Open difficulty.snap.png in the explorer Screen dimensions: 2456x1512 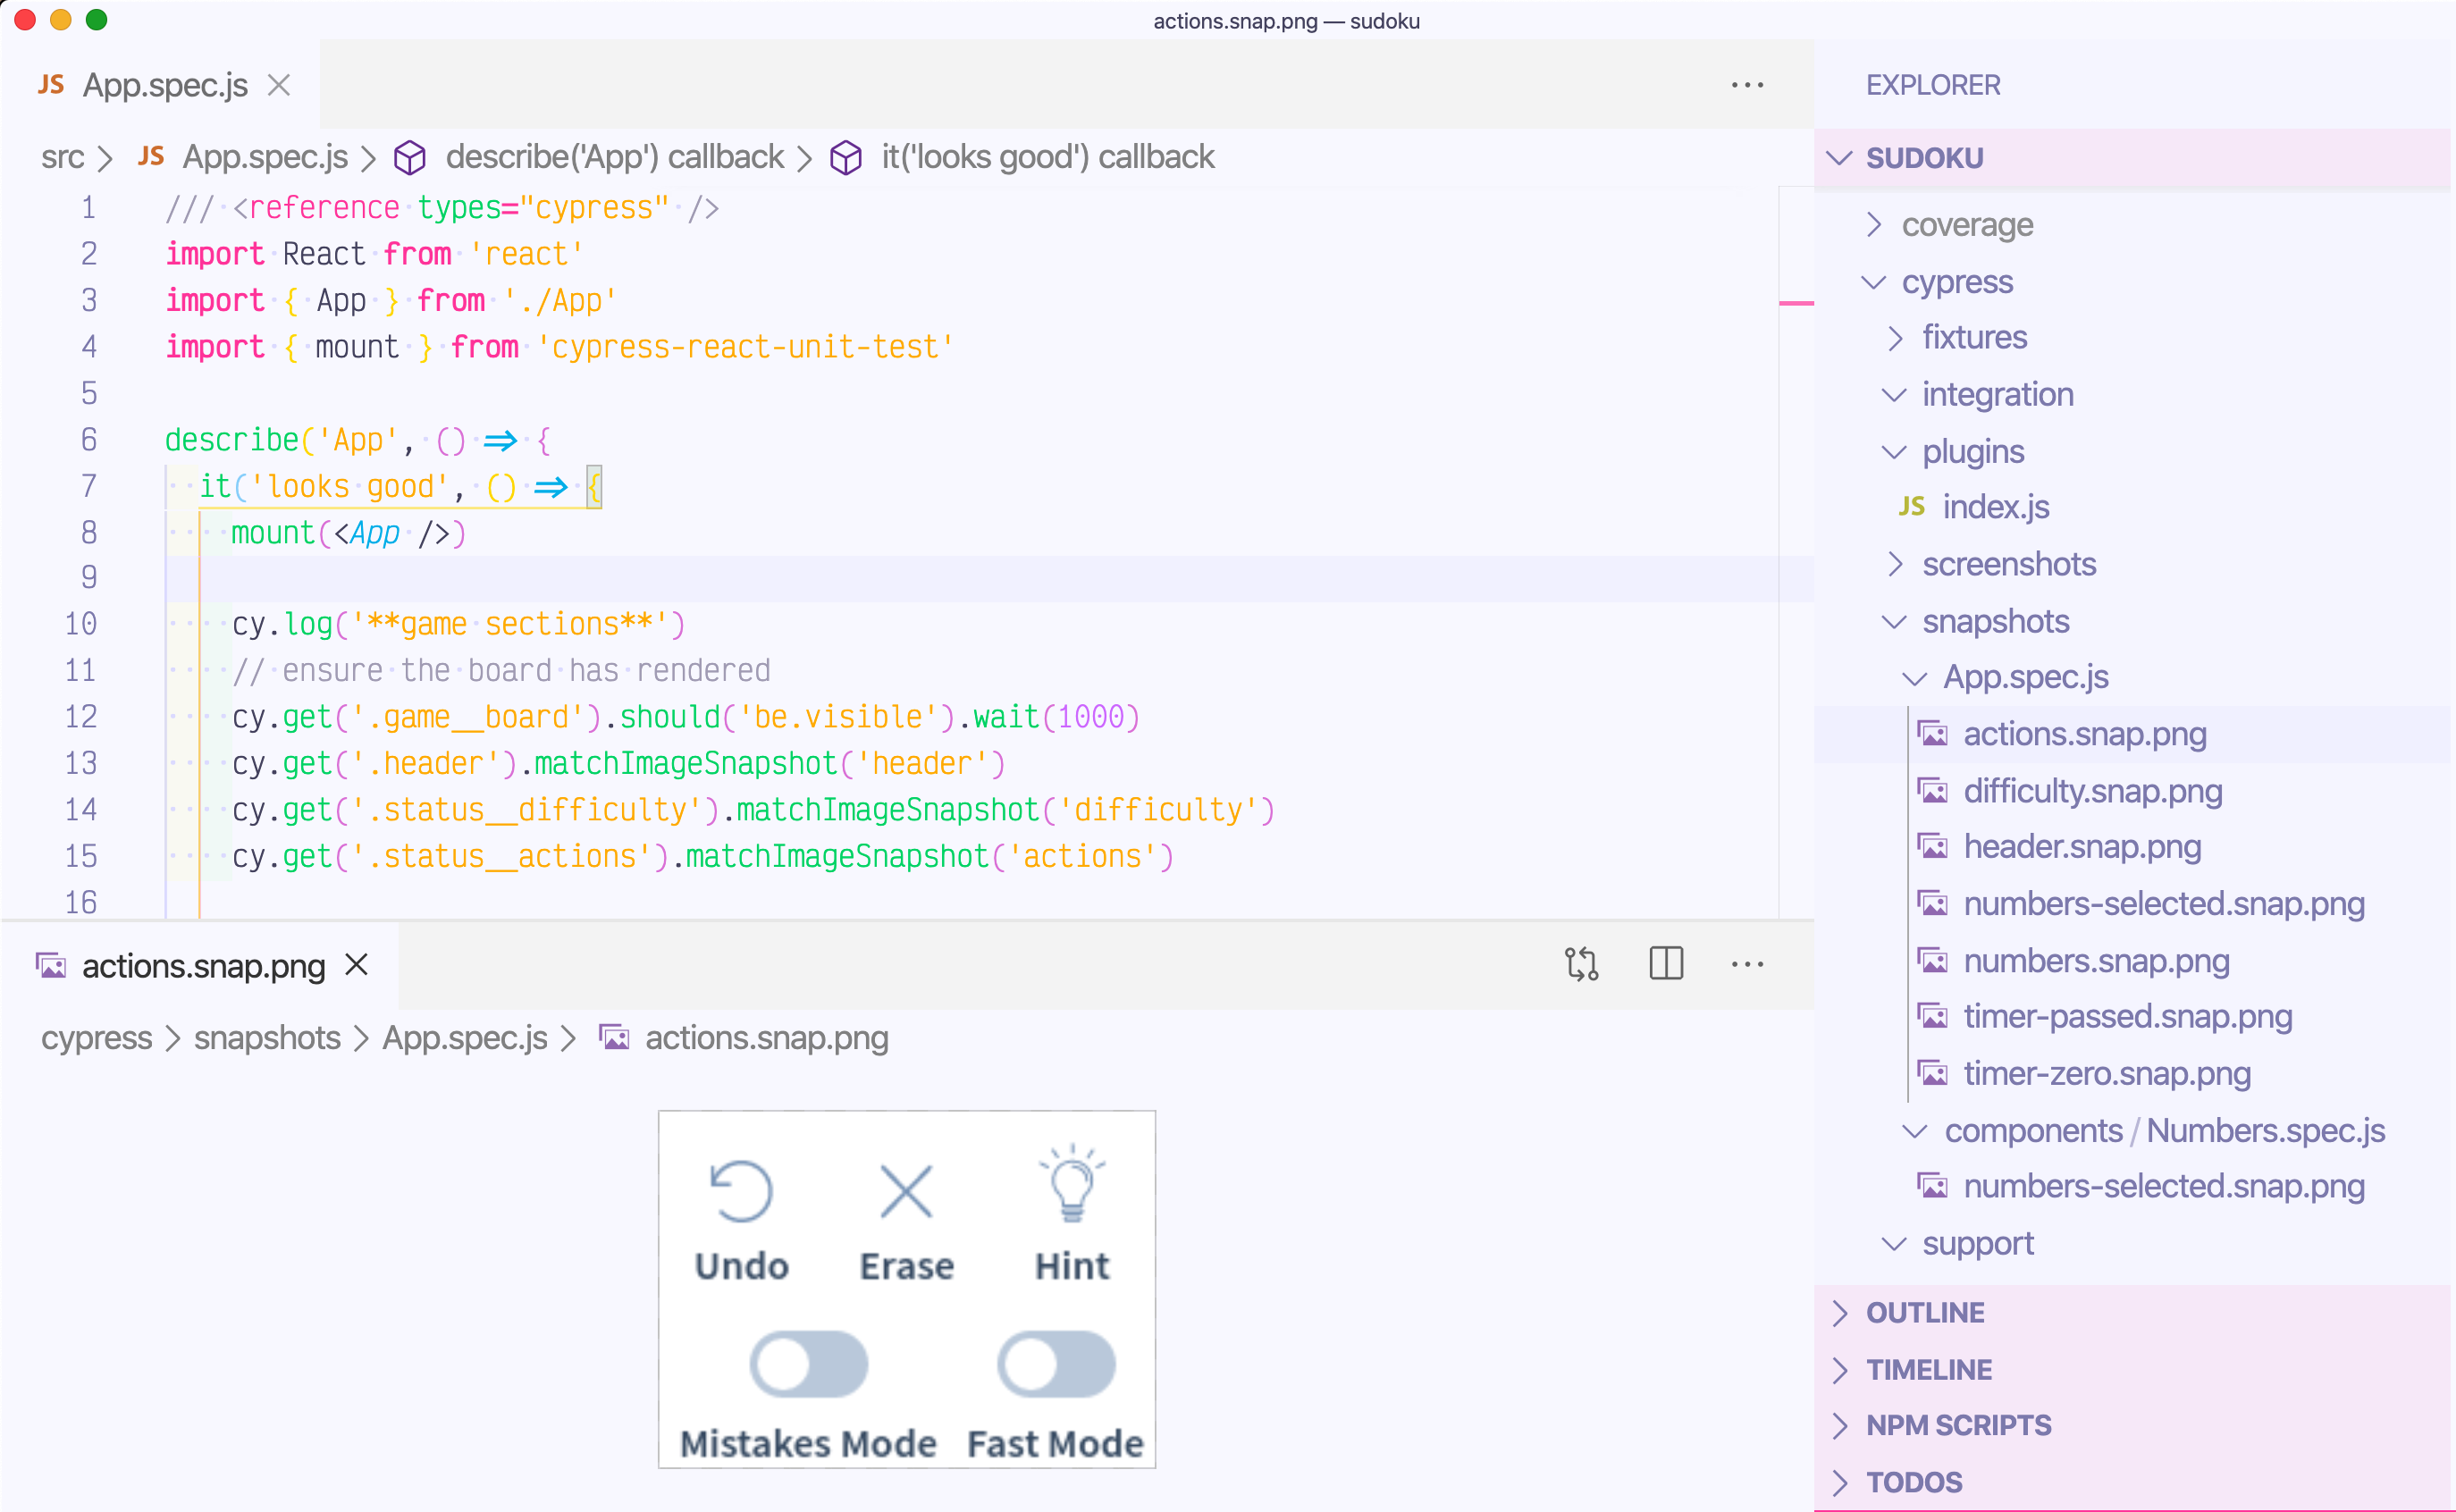2092,791
